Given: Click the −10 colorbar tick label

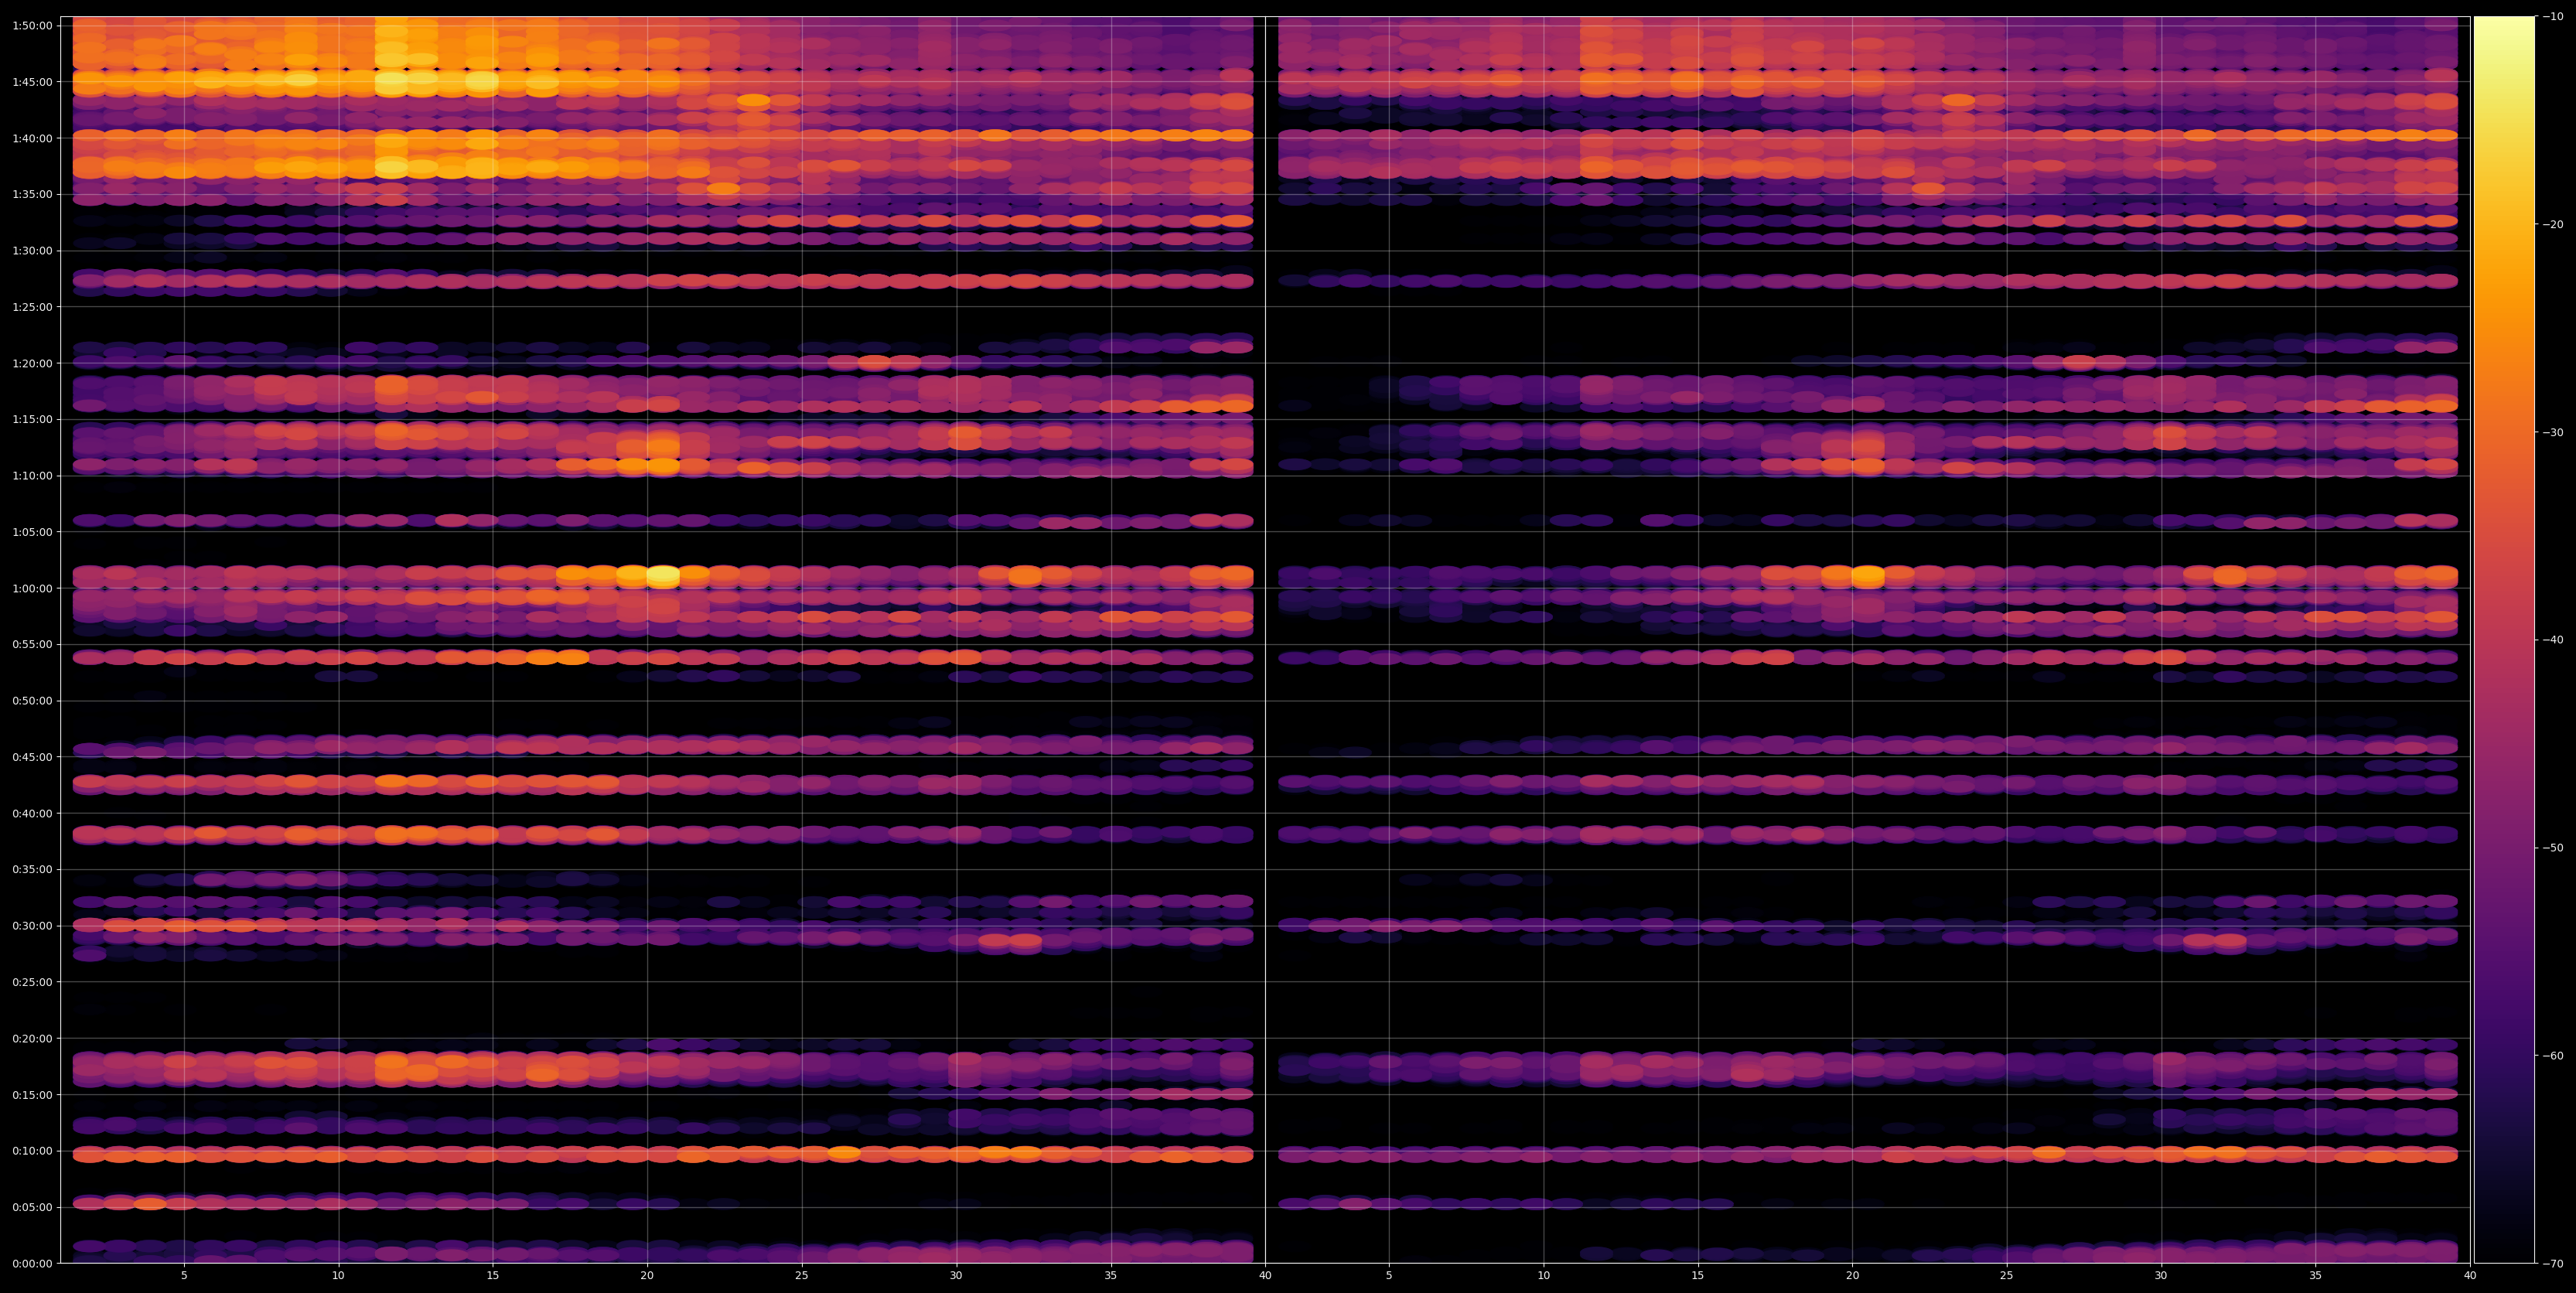Looking at the screenshot, I should click(2553, 16).
